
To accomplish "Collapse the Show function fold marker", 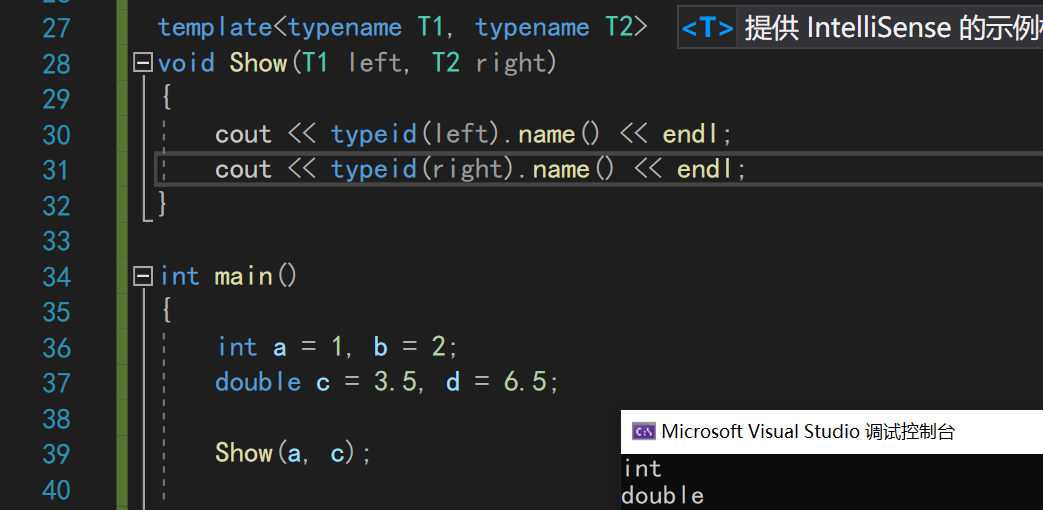I will click(x=142, y=63).
